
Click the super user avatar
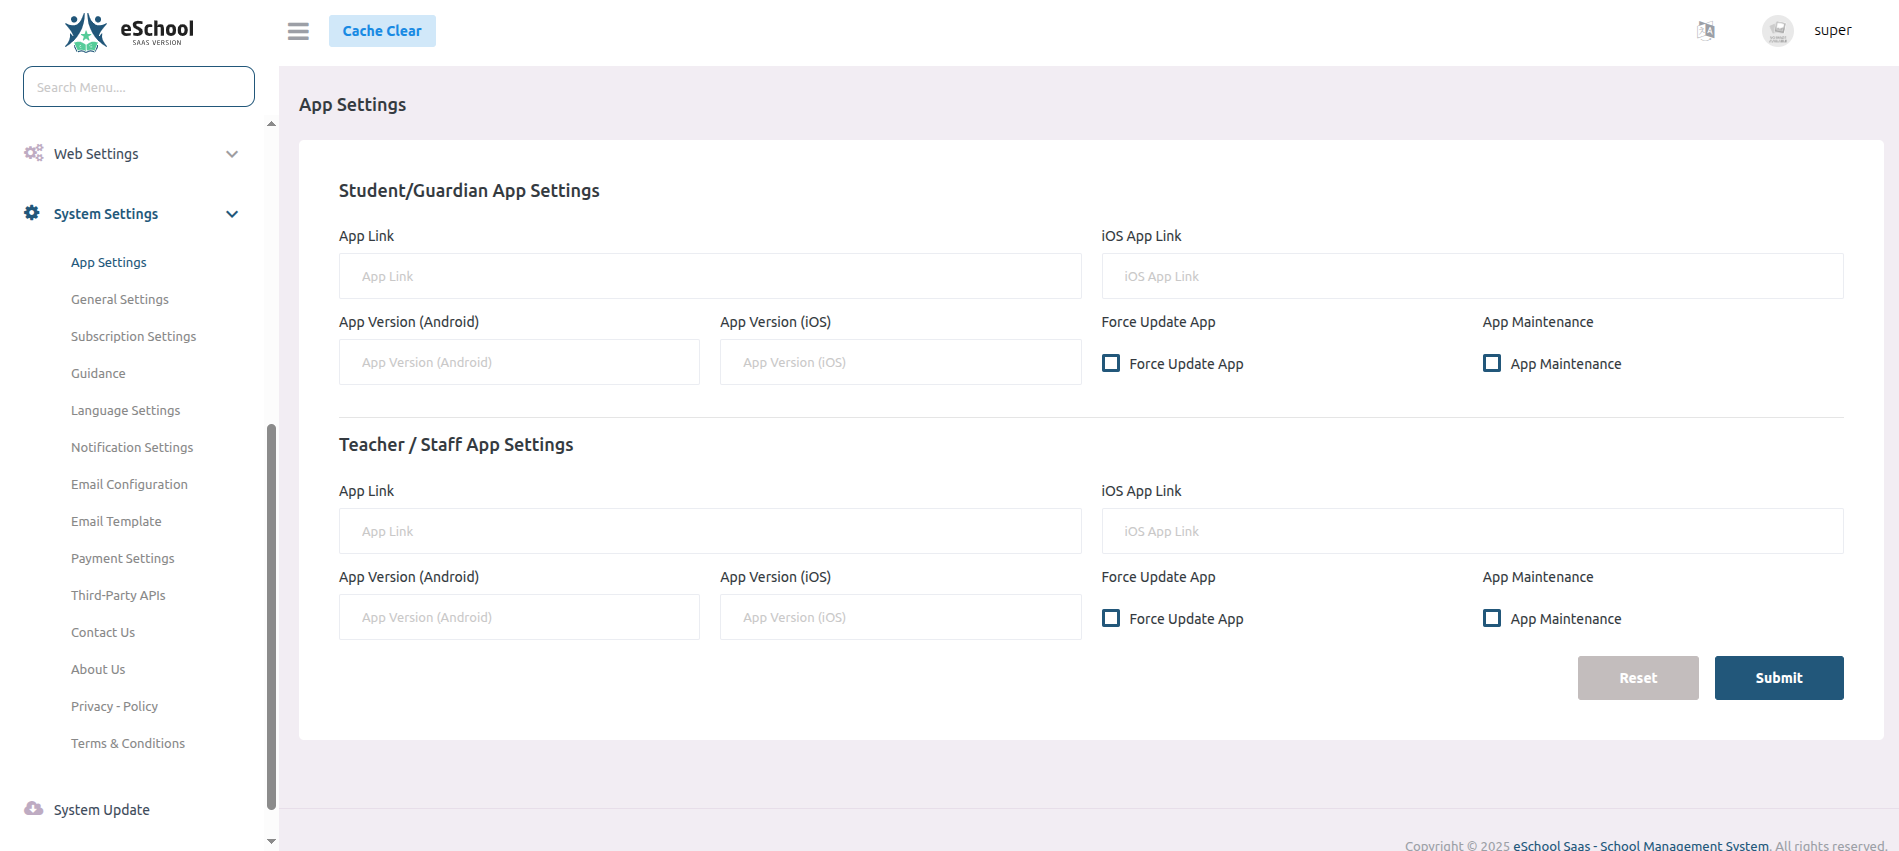1777,31
